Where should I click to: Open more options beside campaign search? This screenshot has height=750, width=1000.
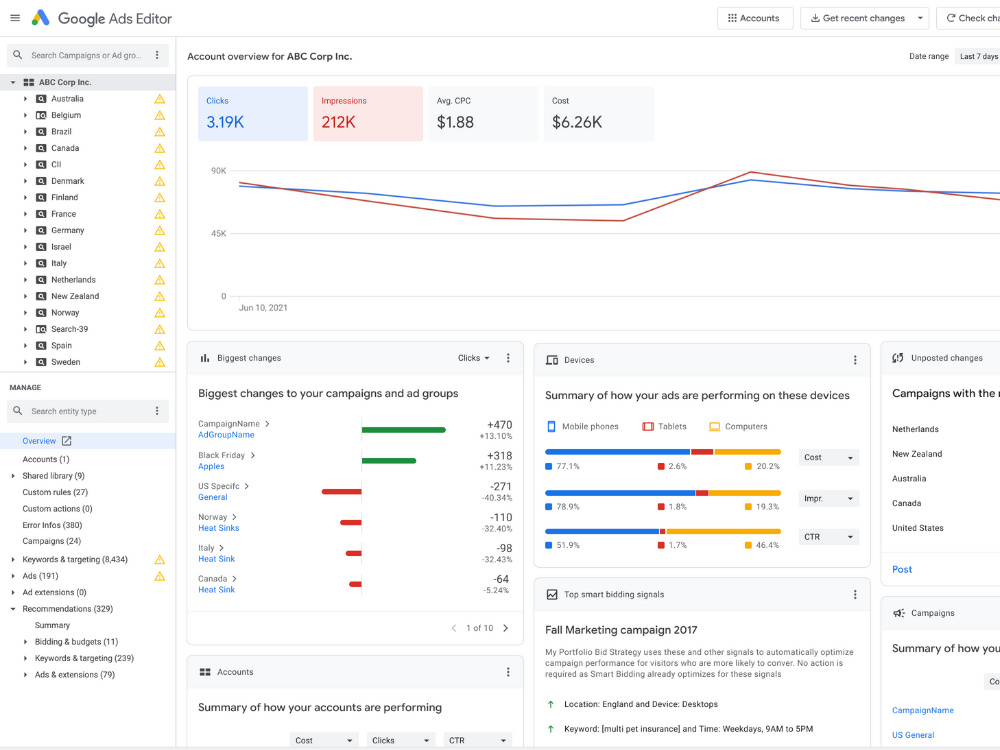coord(157,55)
